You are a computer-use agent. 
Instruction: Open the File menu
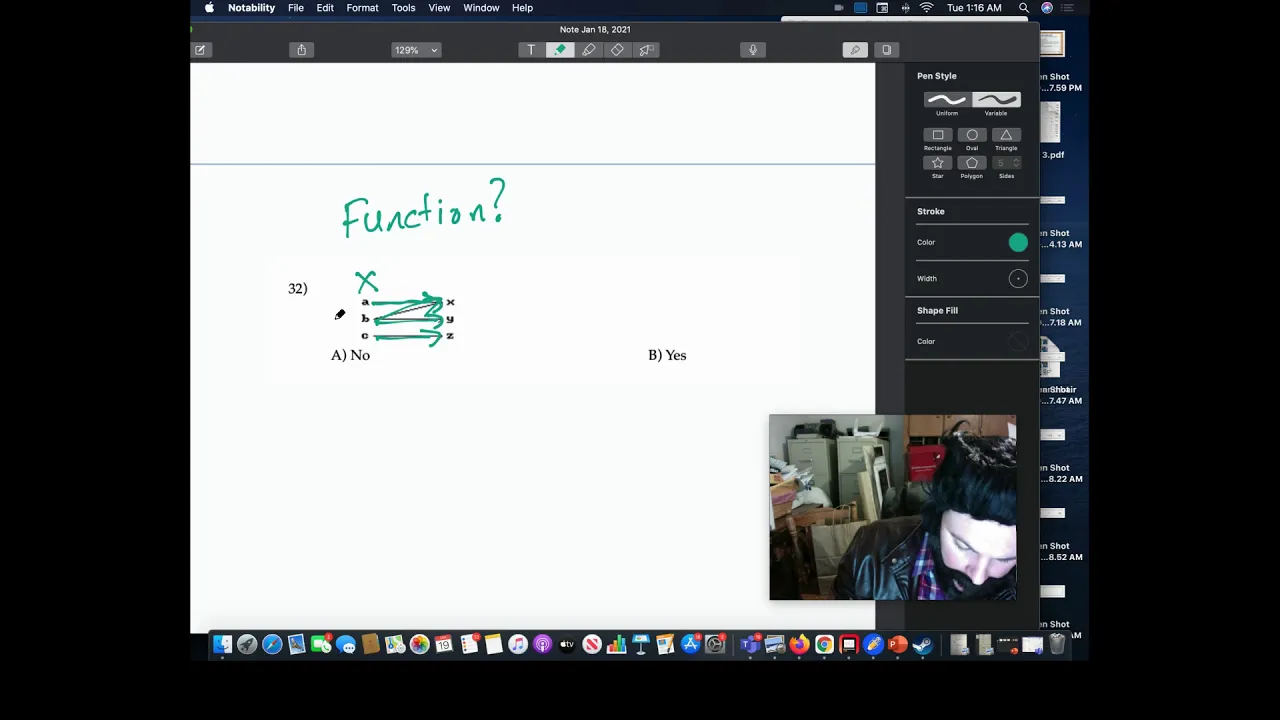click(x=296, y=8)
